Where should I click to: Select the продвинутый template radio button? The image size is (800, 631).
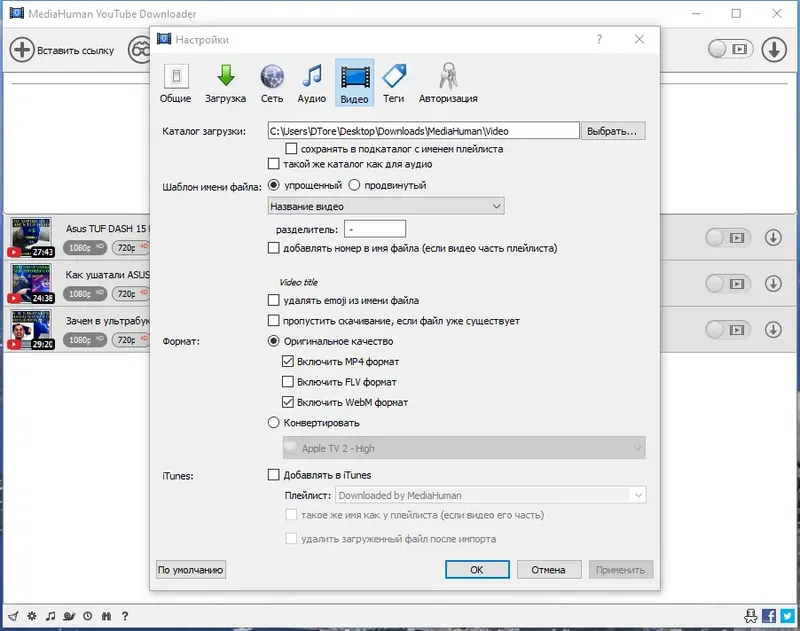click(354, 185)
